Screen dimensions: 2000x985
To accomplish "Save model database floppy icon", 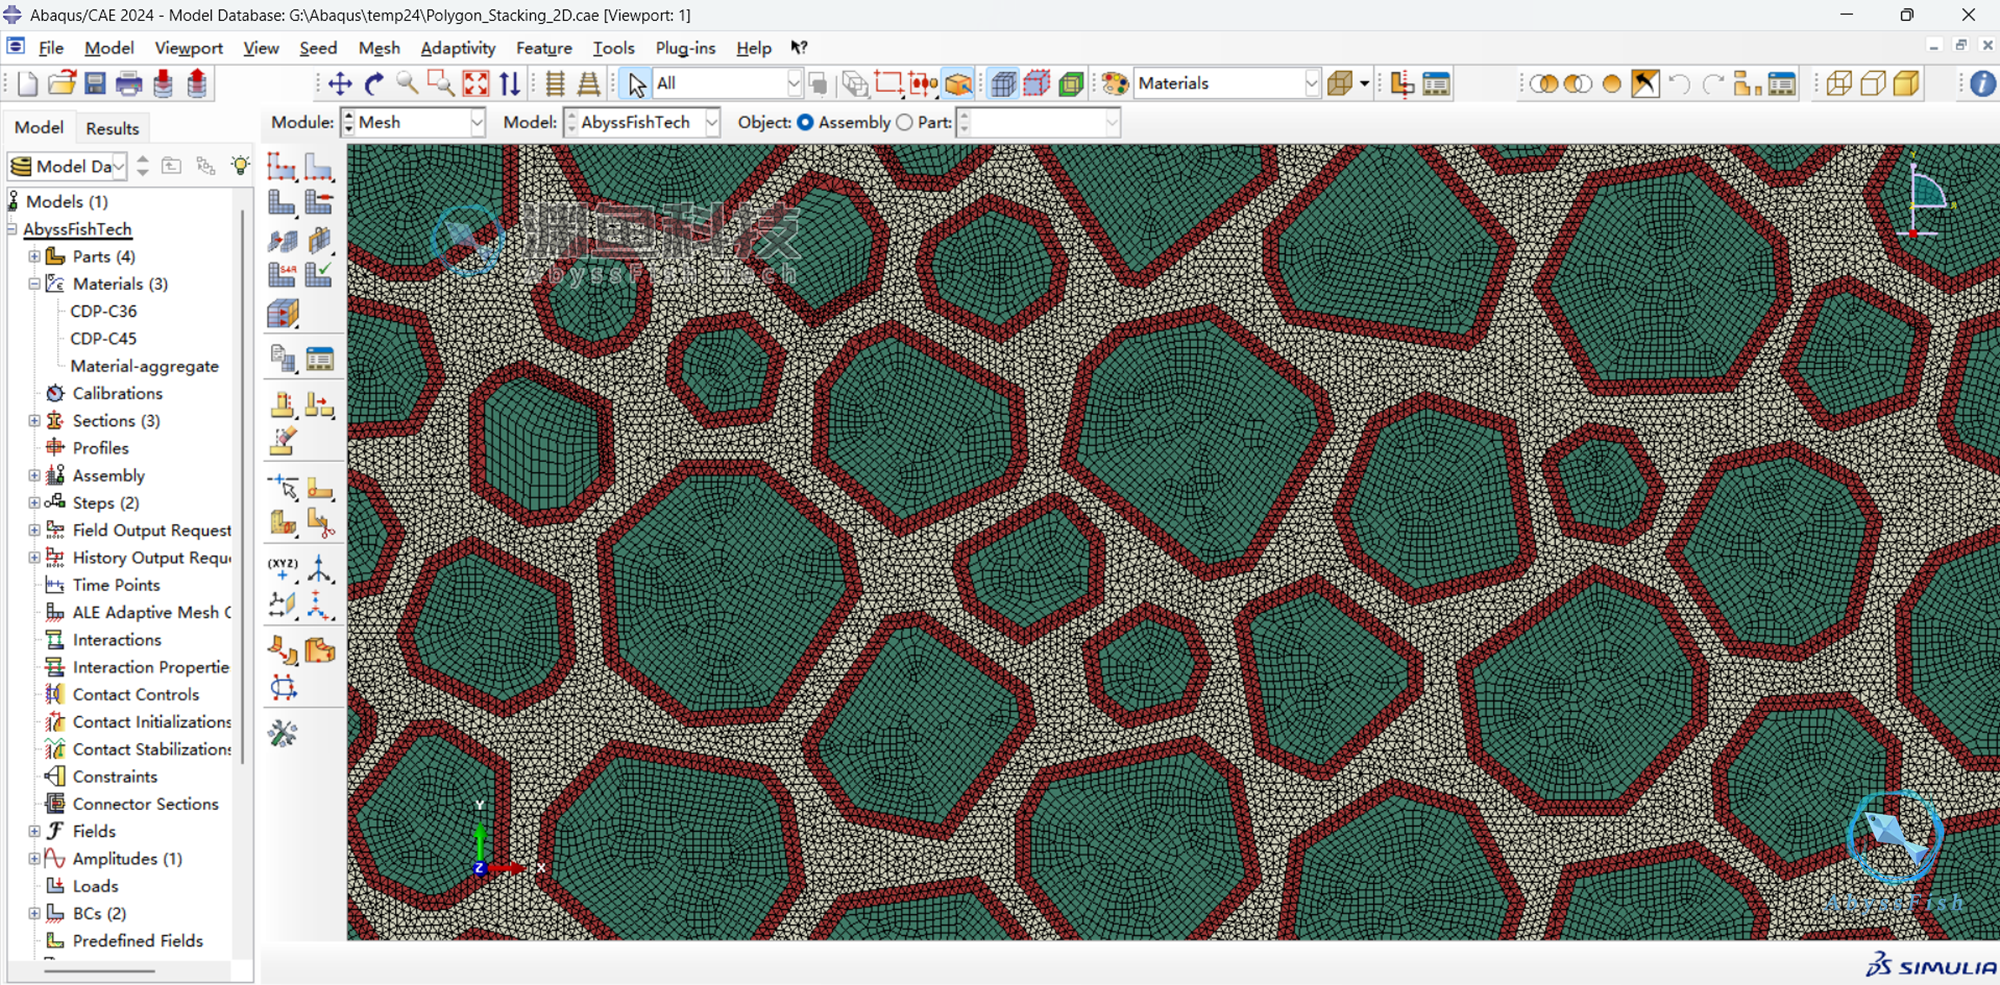I will [x=95, y=84].
